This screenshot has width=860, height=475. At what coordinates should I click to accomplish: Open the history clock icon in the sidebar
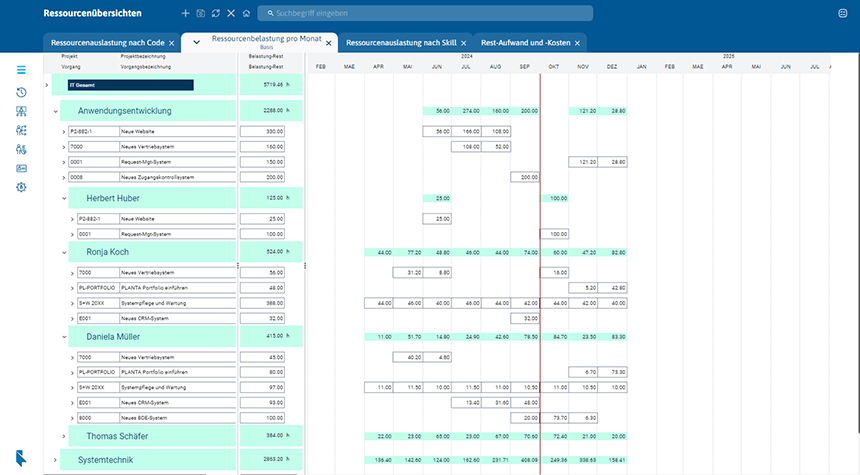pyautogui.click(x=21, y=93)
